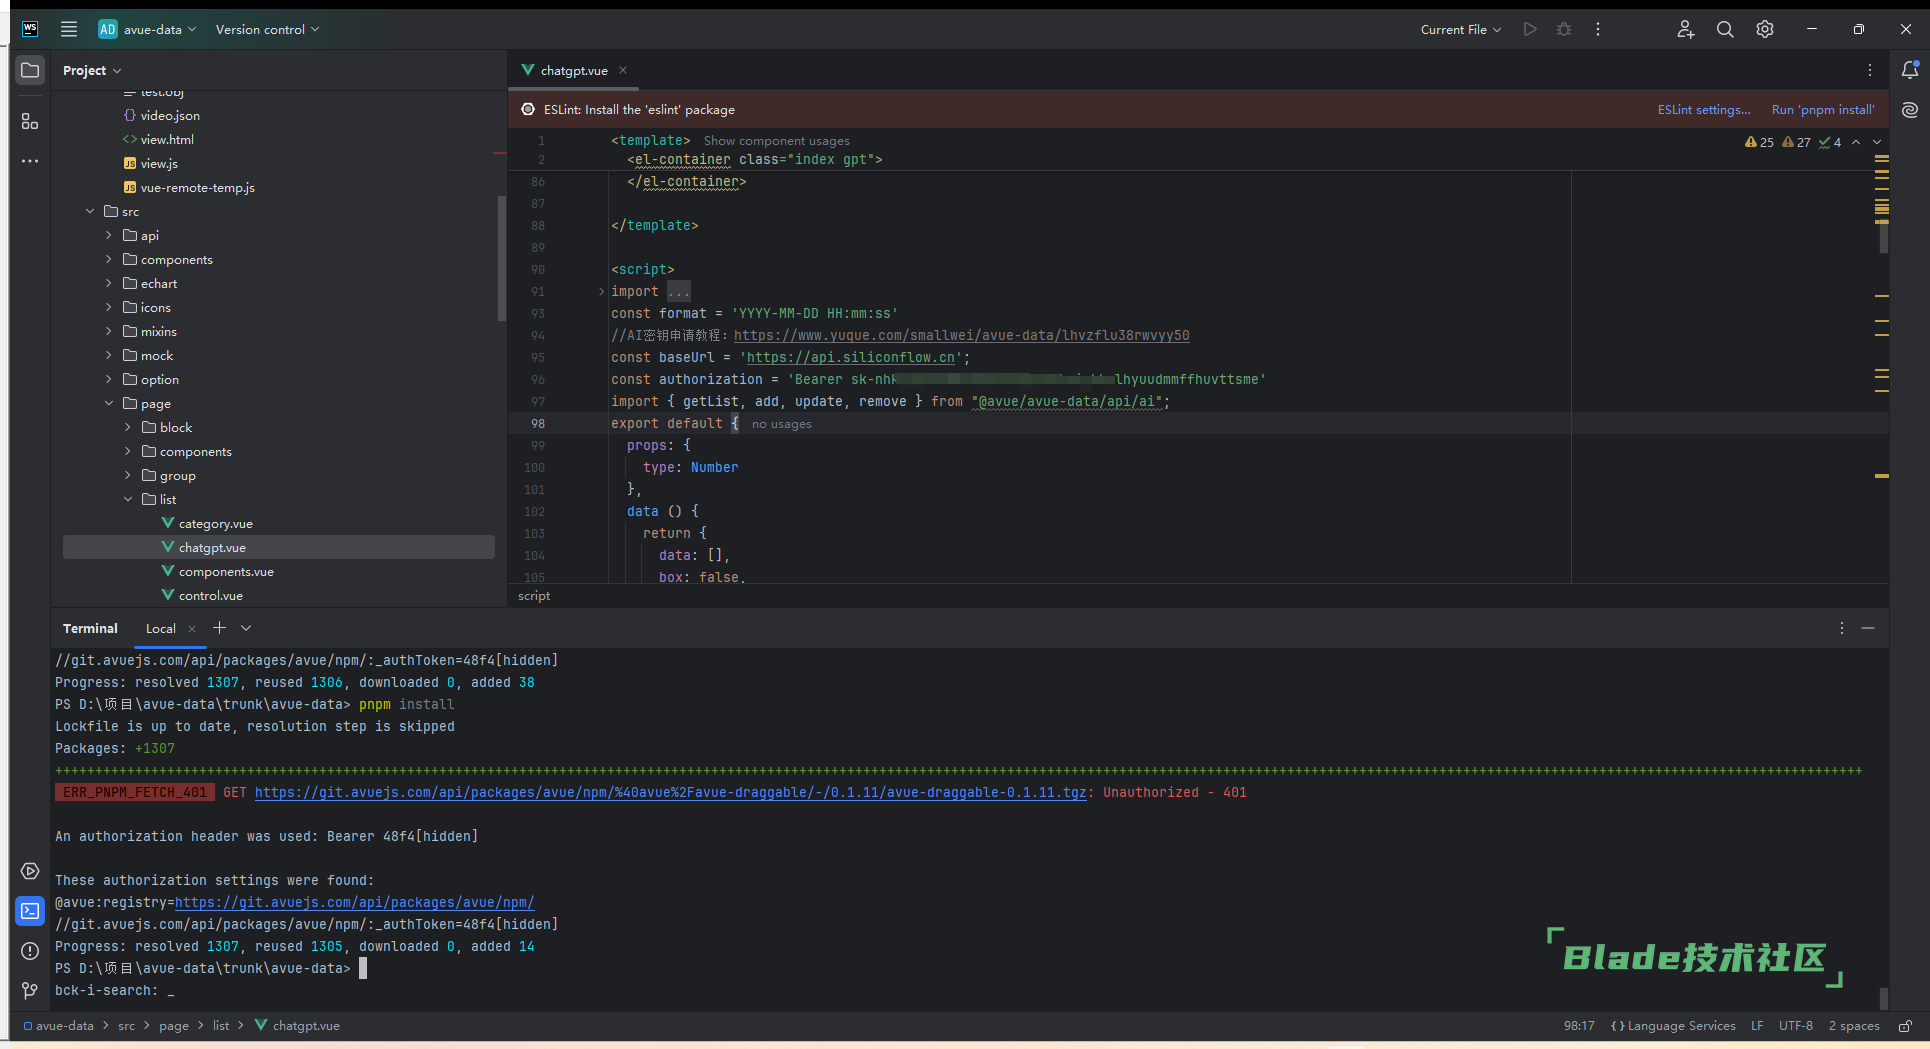Open AI Assistant spiral icon
The width and height of the screenshot is (1930, 1049).
click(1910, 110)
